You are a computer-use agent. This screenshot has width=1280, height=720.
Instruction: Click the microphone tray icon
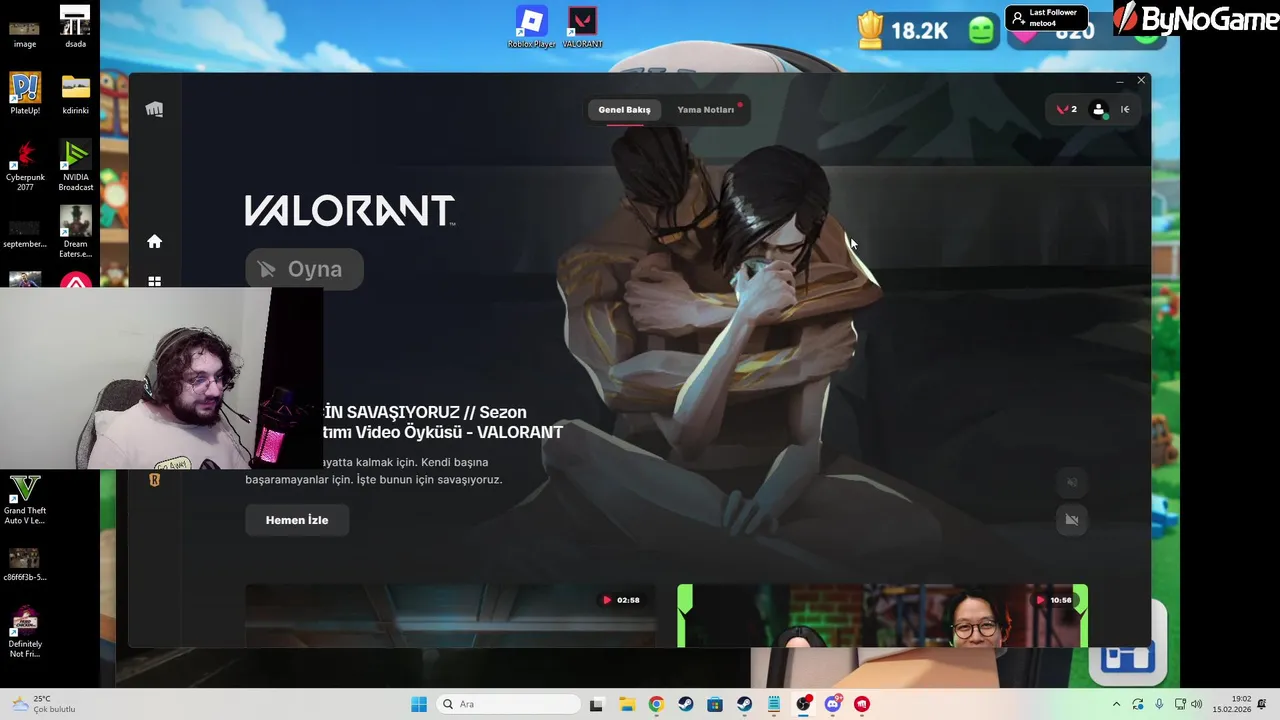click(1159, 704)
